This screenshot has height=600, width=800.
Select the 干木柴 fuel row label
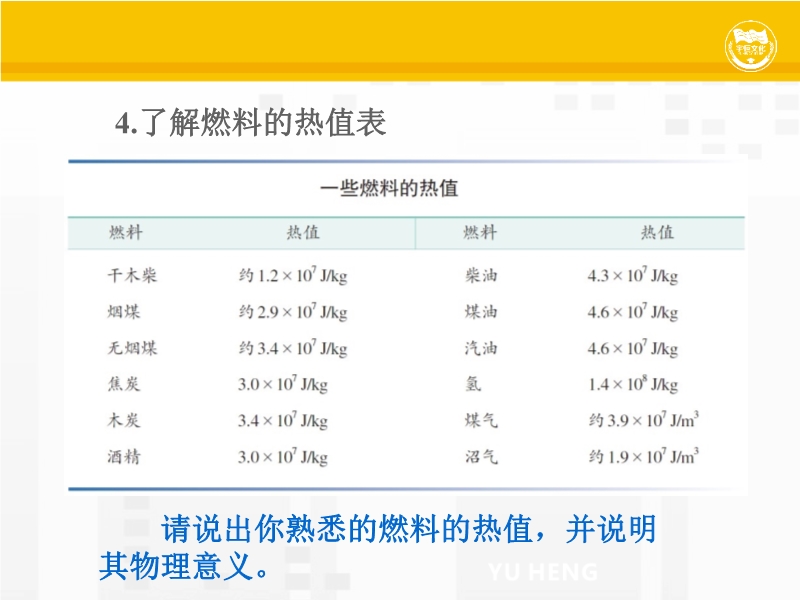(132, 276)
